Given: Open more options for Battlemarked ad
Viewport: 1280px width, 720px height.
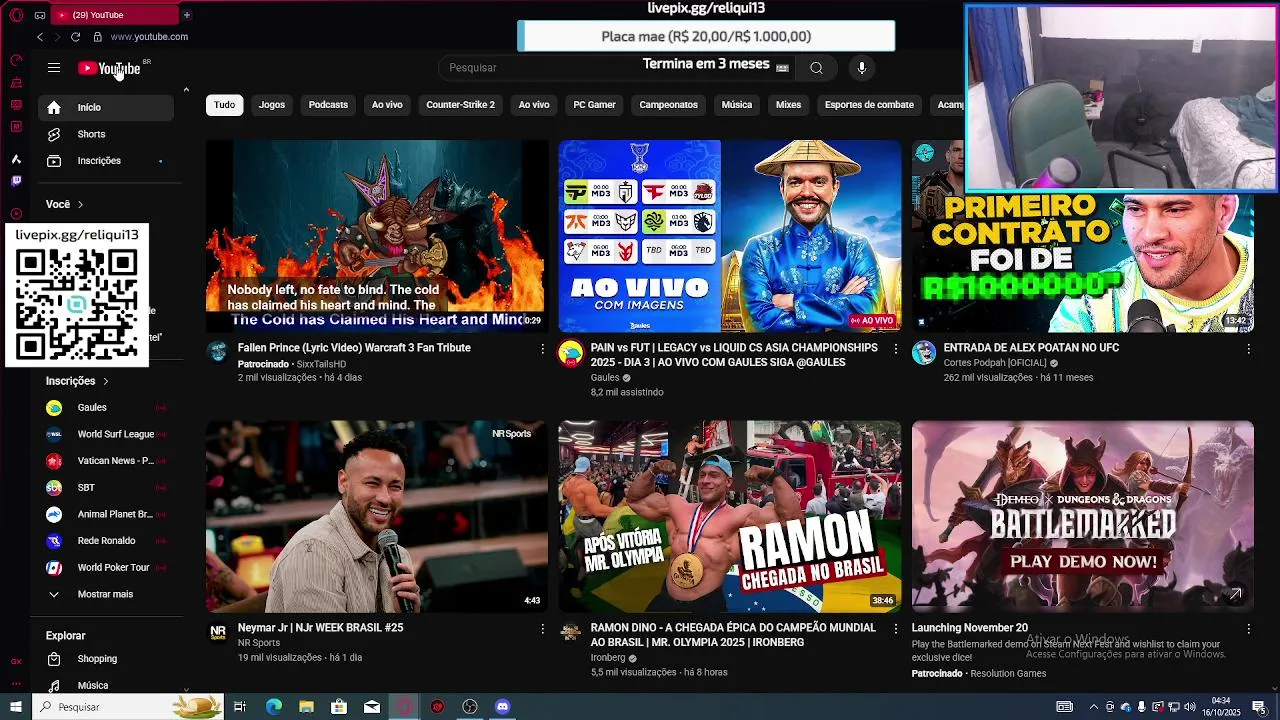Looking at the screenshot, I should tap(1249, 629).
